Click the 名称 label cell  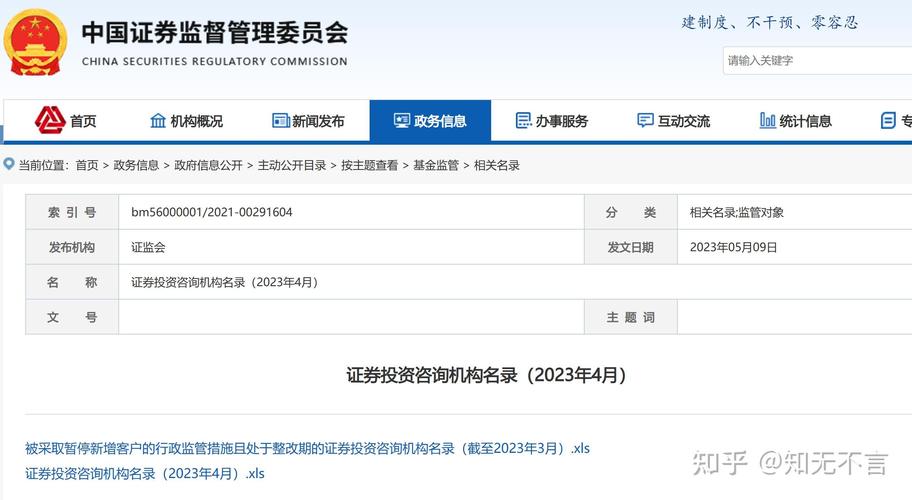[72, 282]
